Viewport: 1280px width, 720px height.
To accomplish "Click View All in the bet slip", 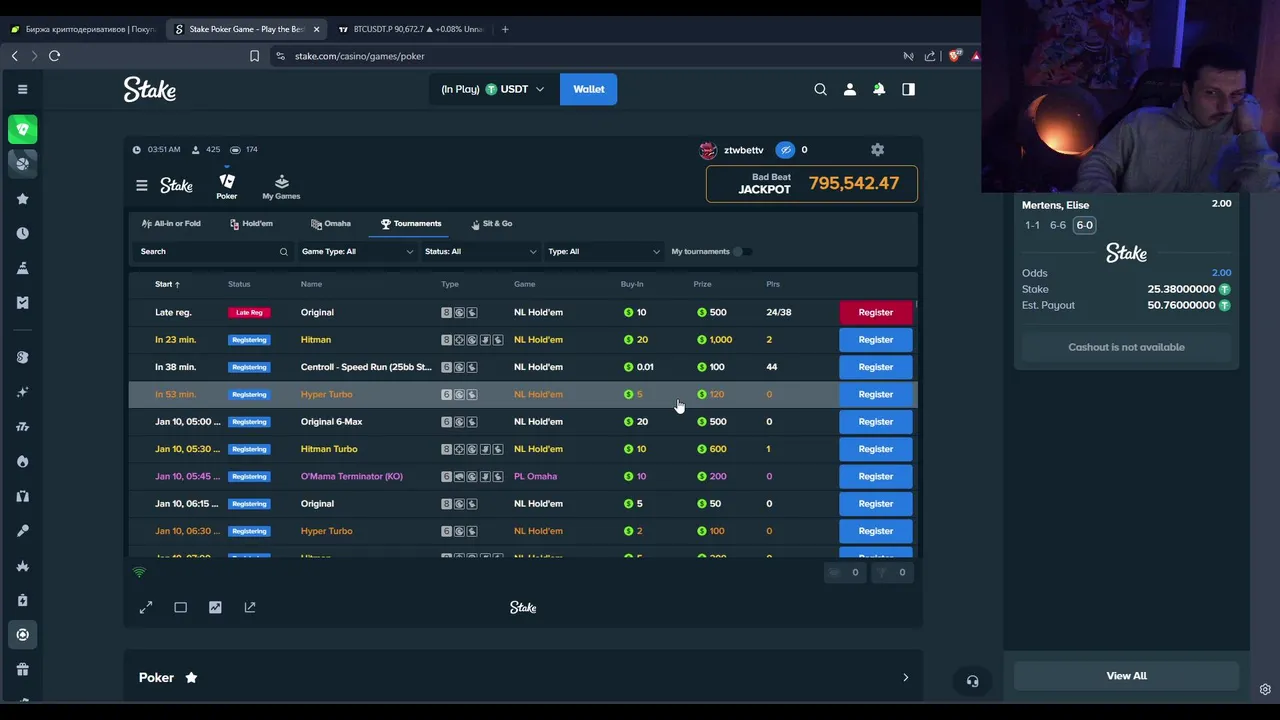I will pyautogui.click(x=1127, y=676).
